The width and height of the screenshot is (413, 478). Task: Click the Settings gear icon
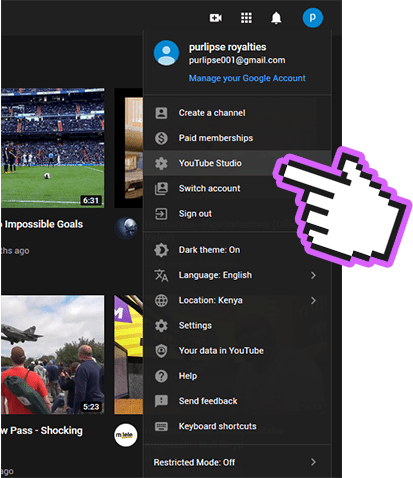(161, 326)
